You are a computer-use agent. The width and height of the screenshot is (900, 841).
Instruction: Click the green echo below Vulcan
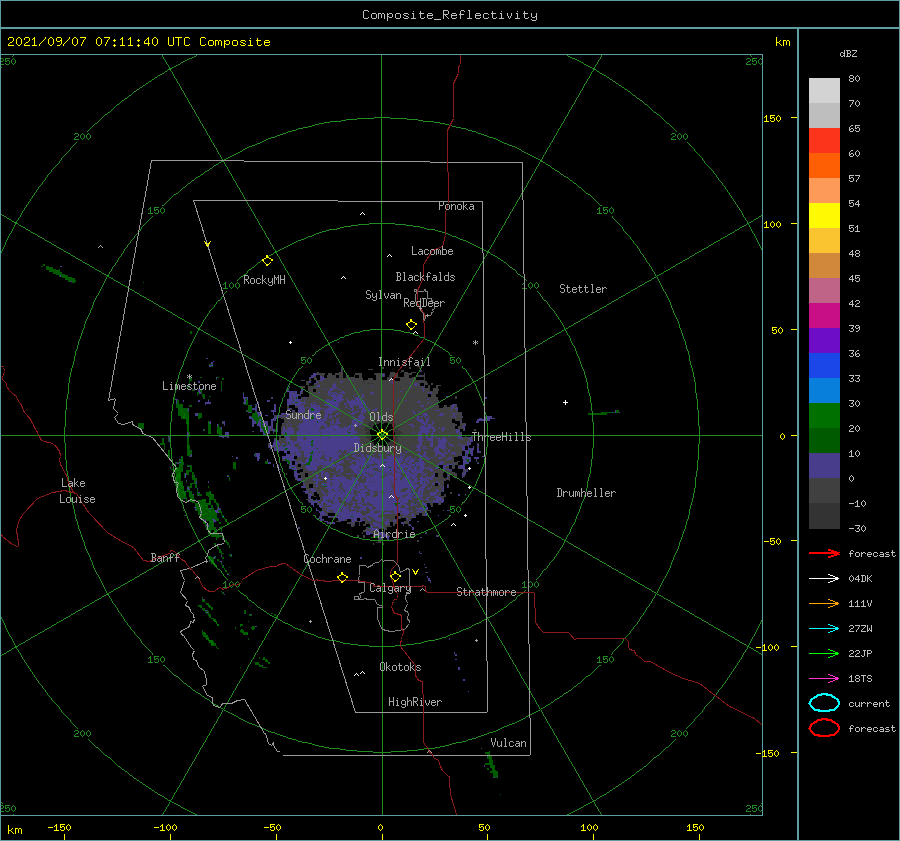492,766
